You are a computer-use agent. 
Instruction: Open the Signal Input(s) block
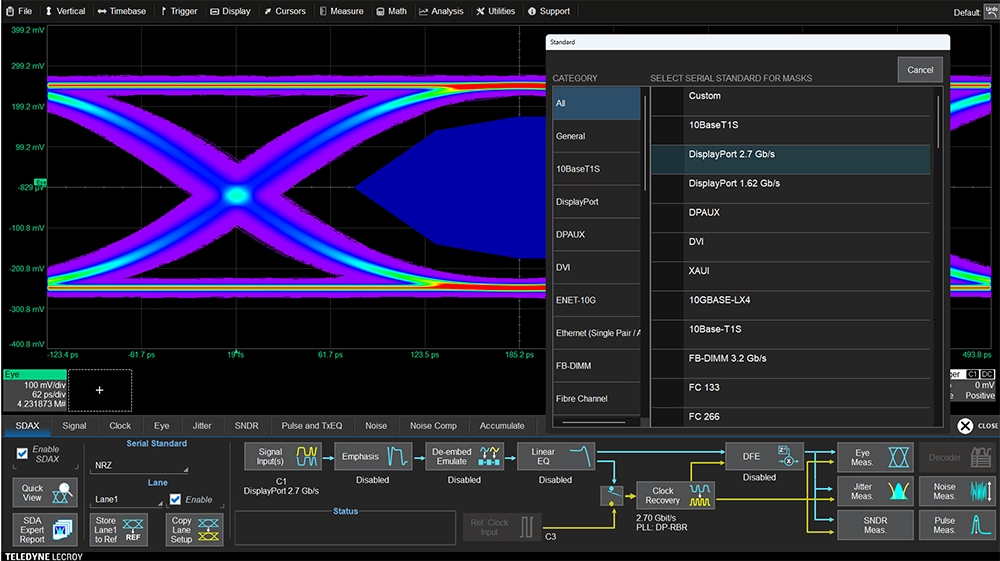point(283,456)
